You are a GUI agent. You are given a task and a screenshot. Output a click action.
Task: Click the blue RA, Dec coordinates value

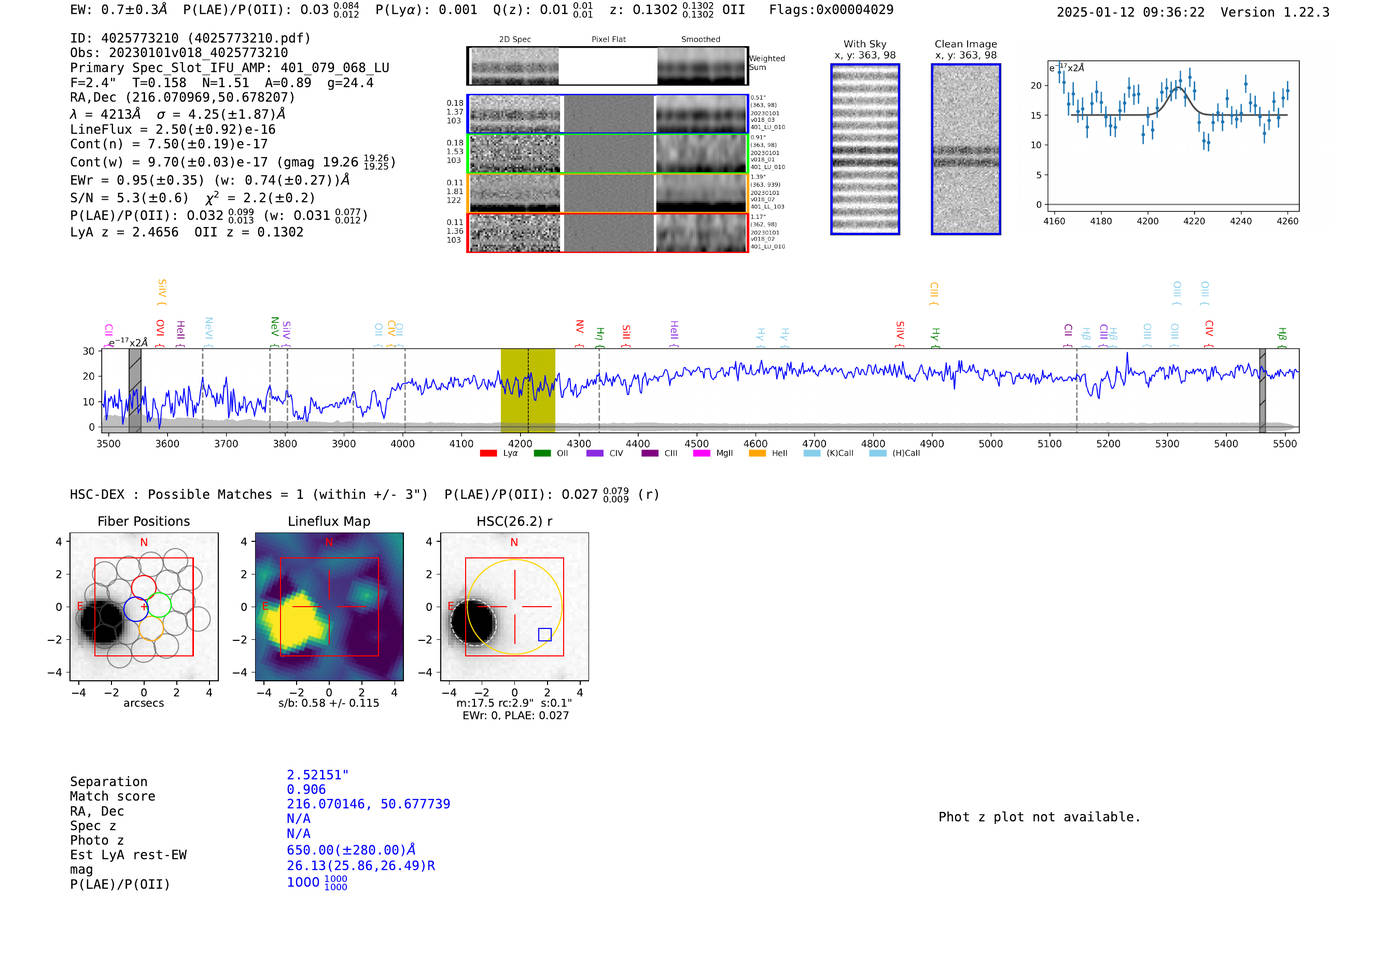(x=368, y=804)
